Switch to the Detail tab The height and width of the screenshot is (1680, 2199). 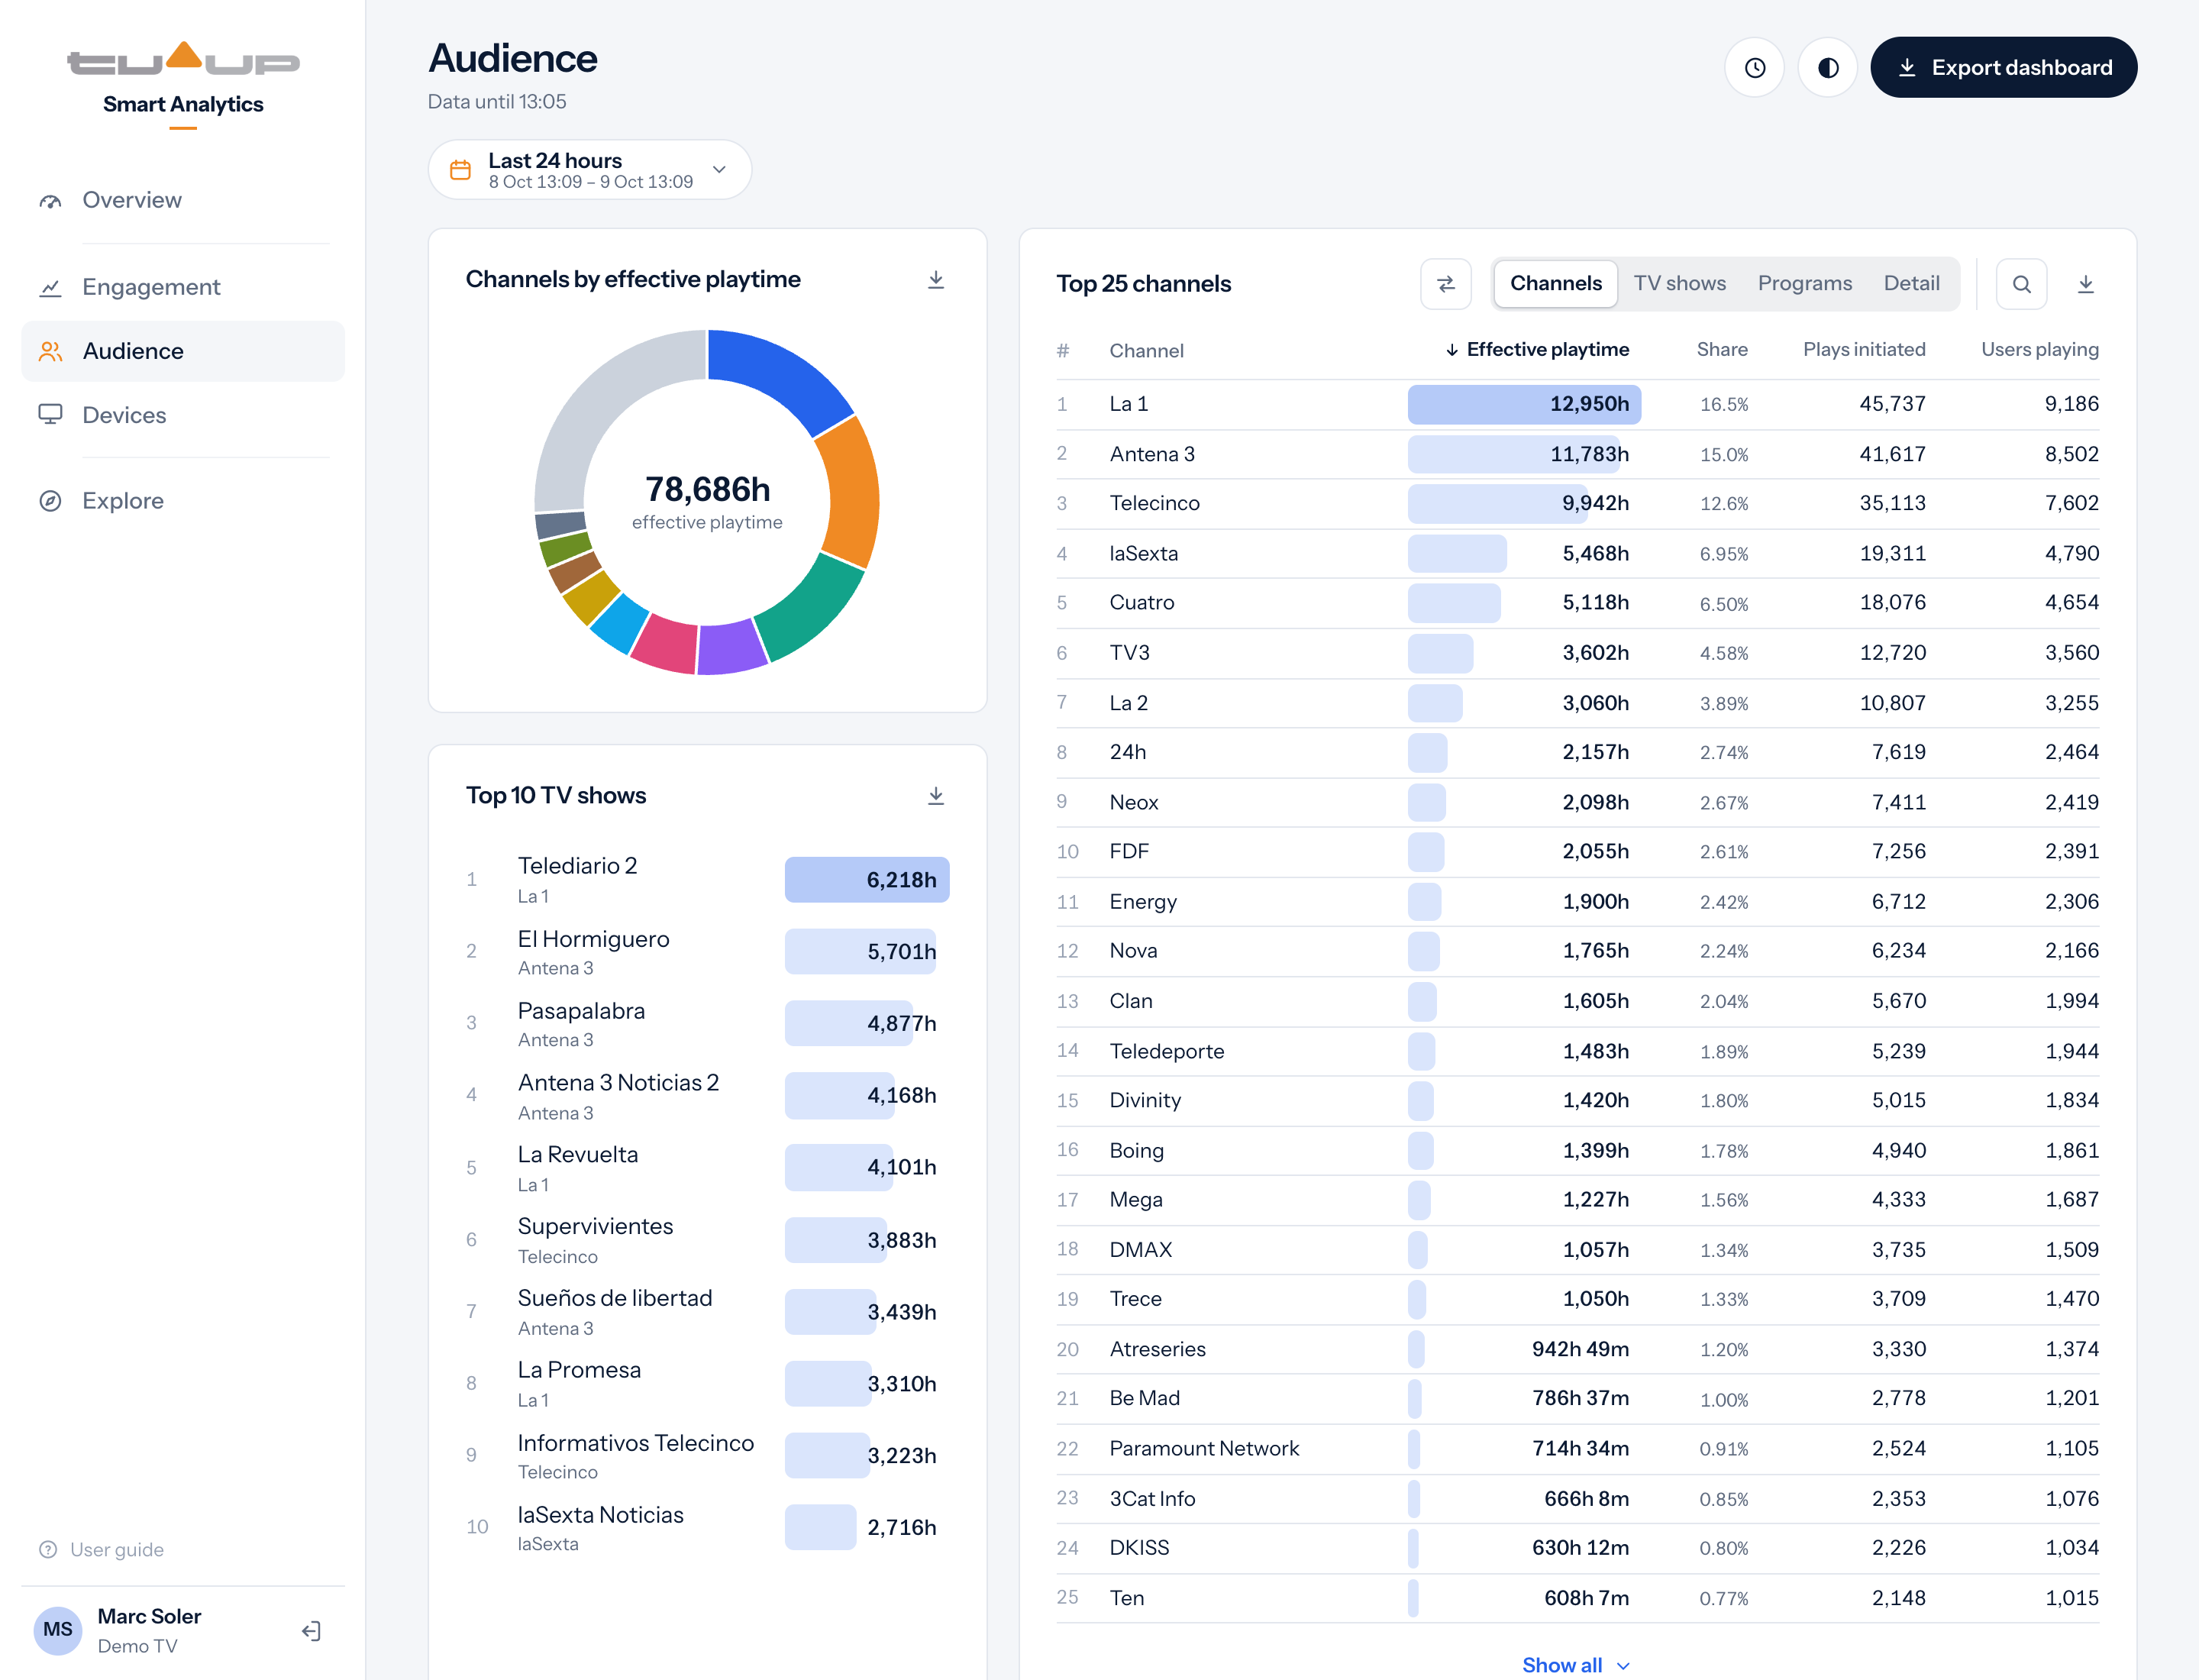[x=1911, y=284]
